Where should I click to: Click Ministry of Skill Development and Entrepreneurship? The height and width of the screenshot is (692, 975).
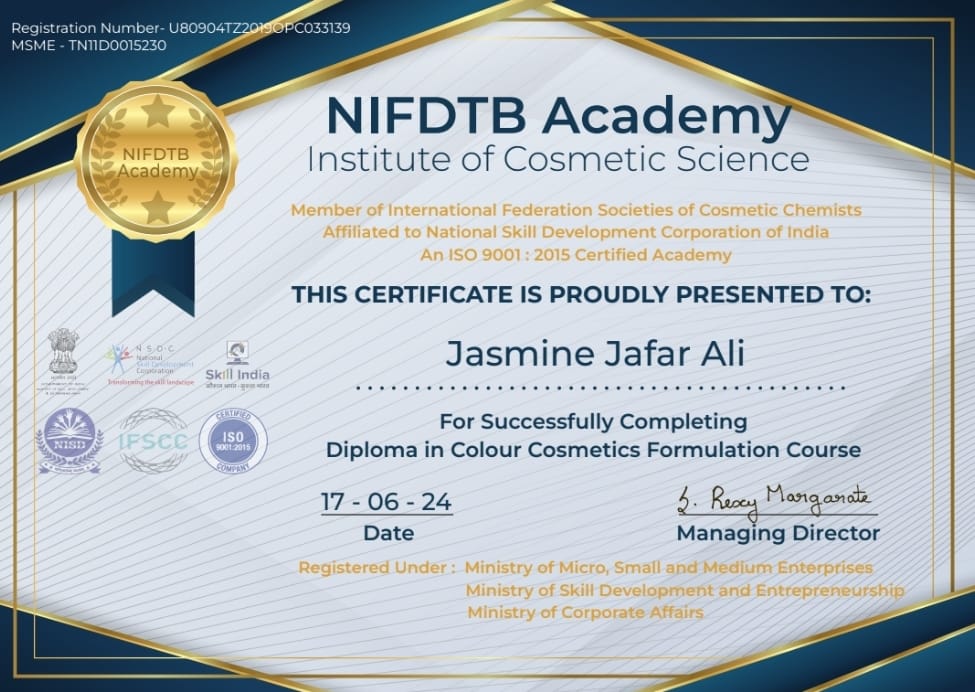click(x=685, y=590)
